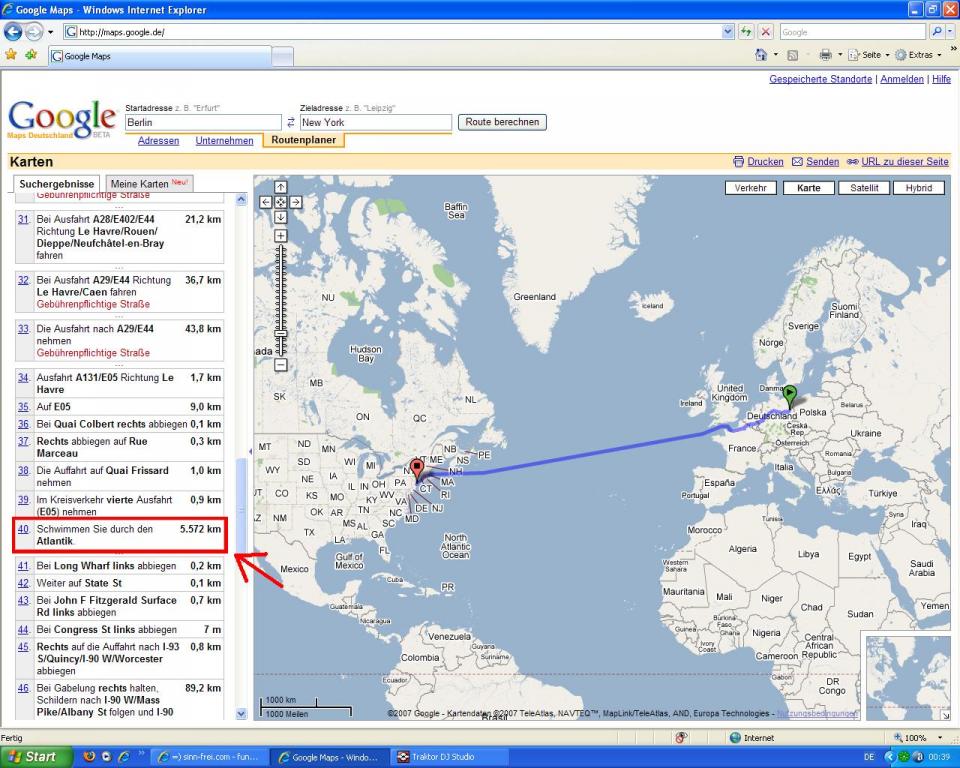Open the recent pages dropdown arrow
960x768 pixels.
50,32
